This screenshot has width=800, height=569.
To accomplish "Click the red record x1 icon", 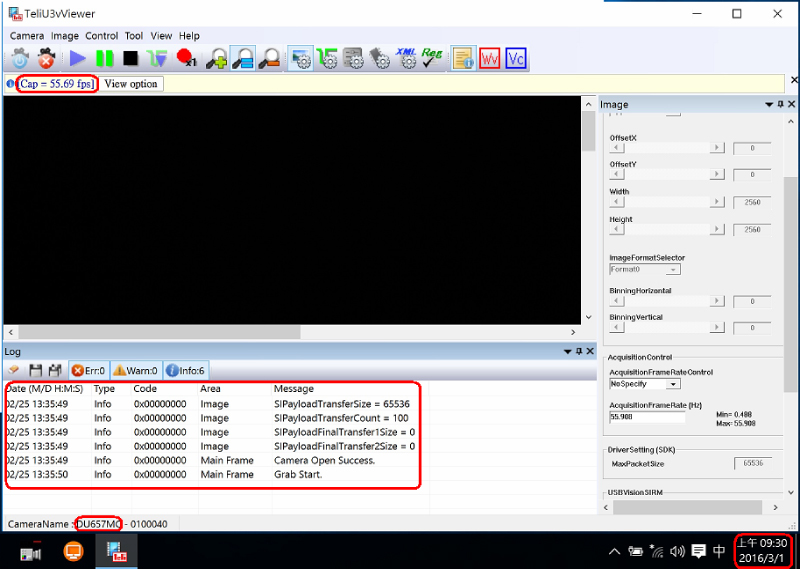I will click(186, 60).
